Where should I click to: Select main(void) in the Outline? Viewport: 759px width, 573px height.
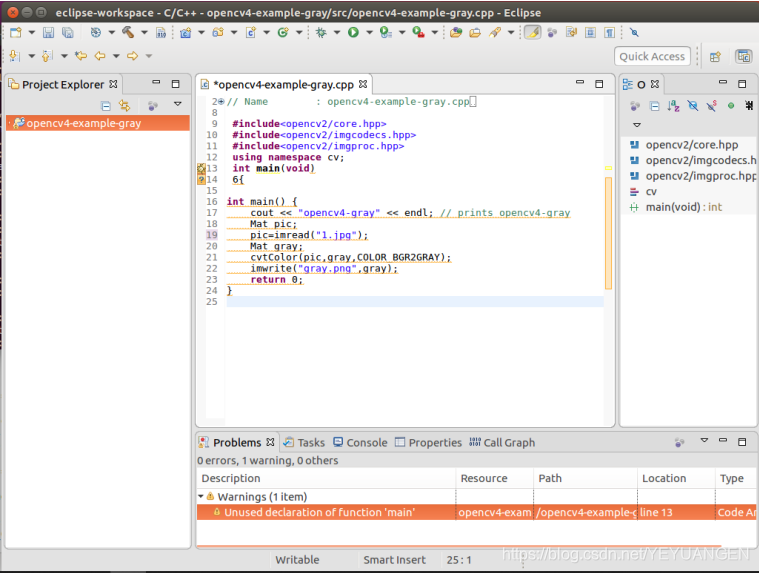tap(674, 207)
